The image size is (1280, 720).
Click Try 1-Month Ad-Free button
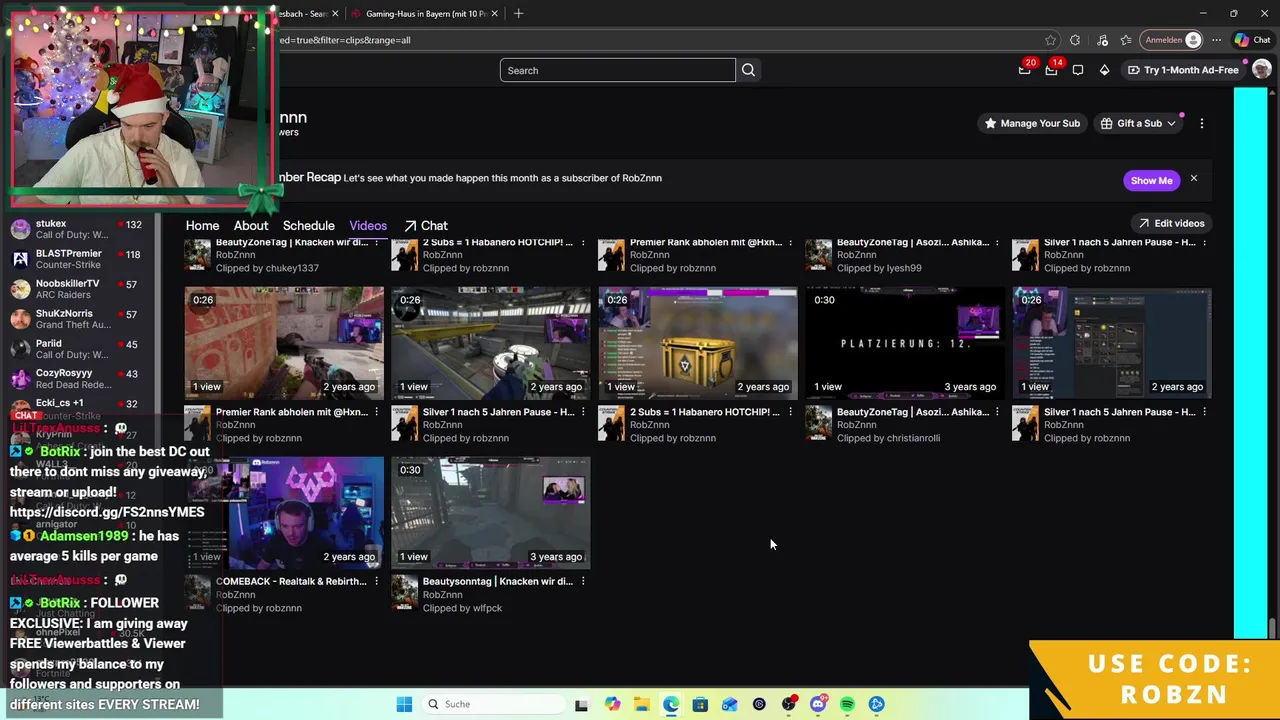pos(1183,70)
